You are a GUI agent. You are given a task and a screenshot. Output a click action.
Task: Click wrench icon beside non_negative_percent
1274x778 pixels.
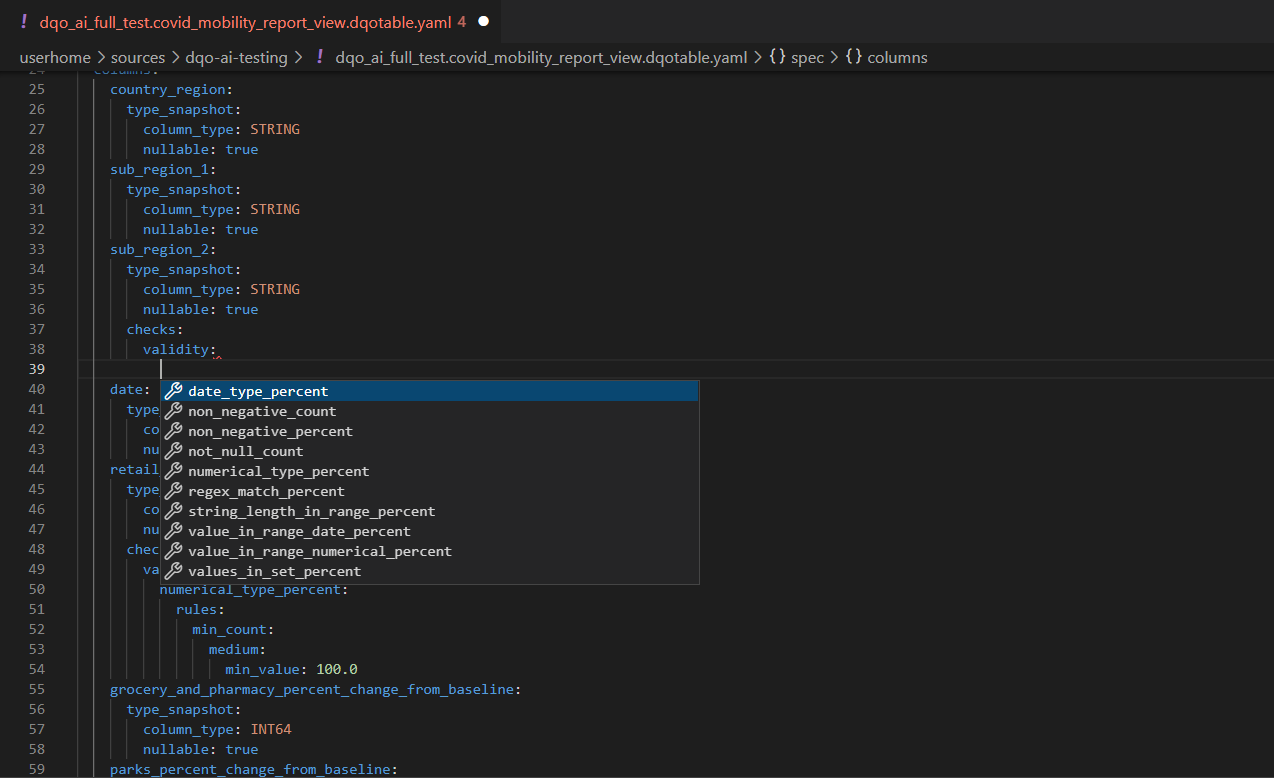coord(173,431)
